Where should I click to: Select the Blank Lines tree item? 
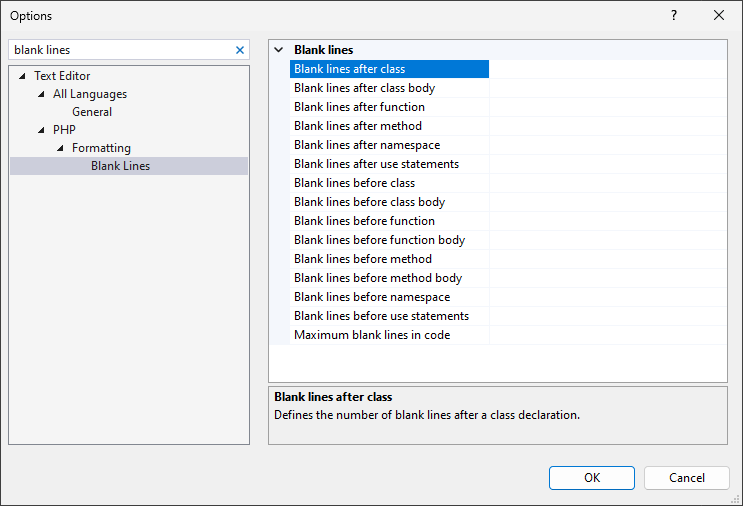129,166
